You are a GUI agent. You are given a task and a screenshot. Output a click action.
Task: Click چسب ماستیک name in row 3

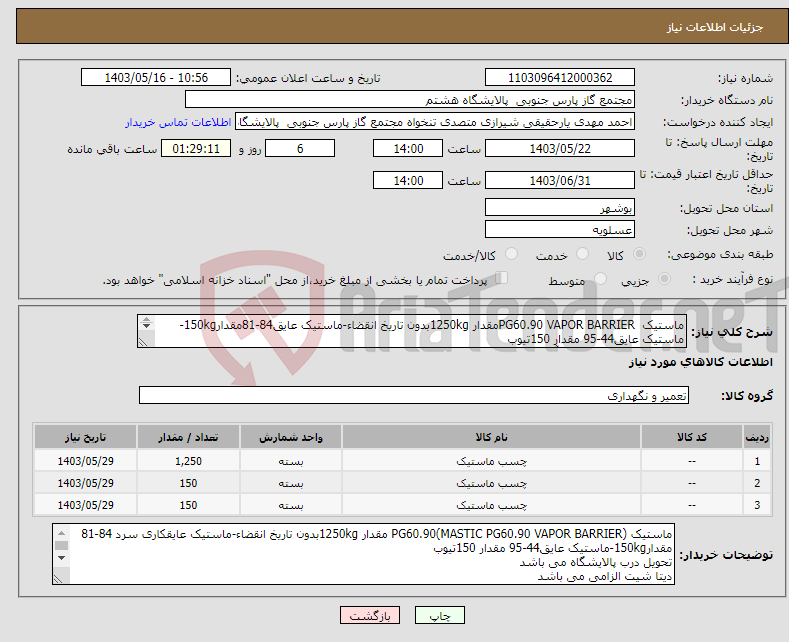click(491, 505)
